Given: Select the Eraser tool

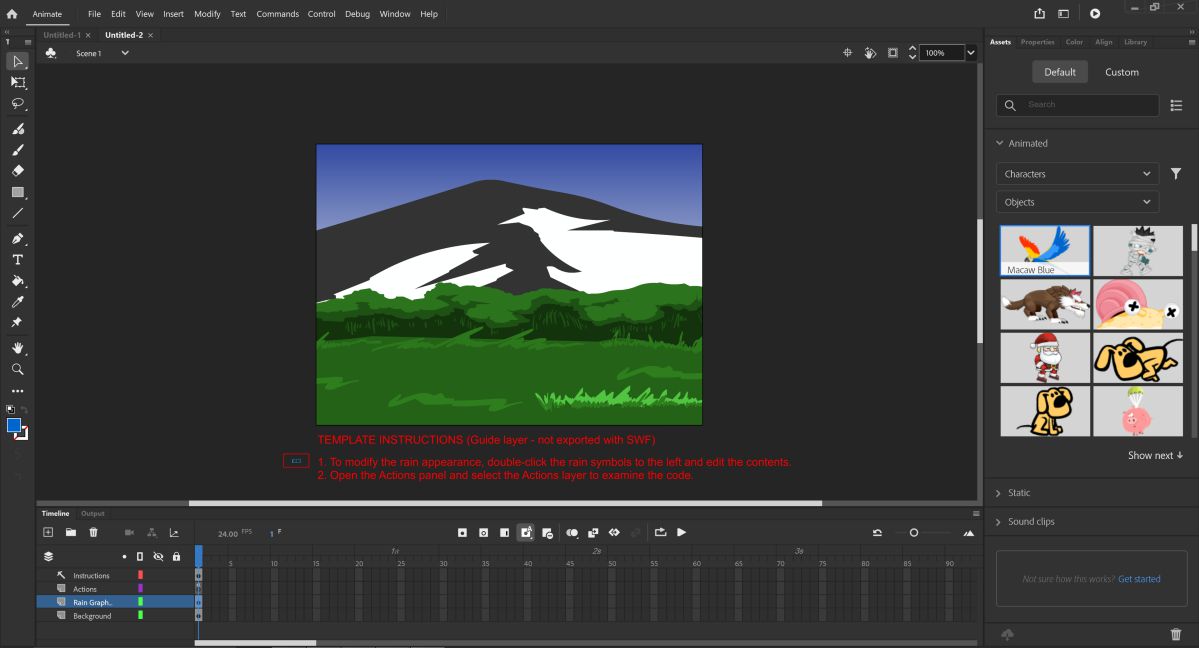Looking at the screenshot, I should (17, 171).
